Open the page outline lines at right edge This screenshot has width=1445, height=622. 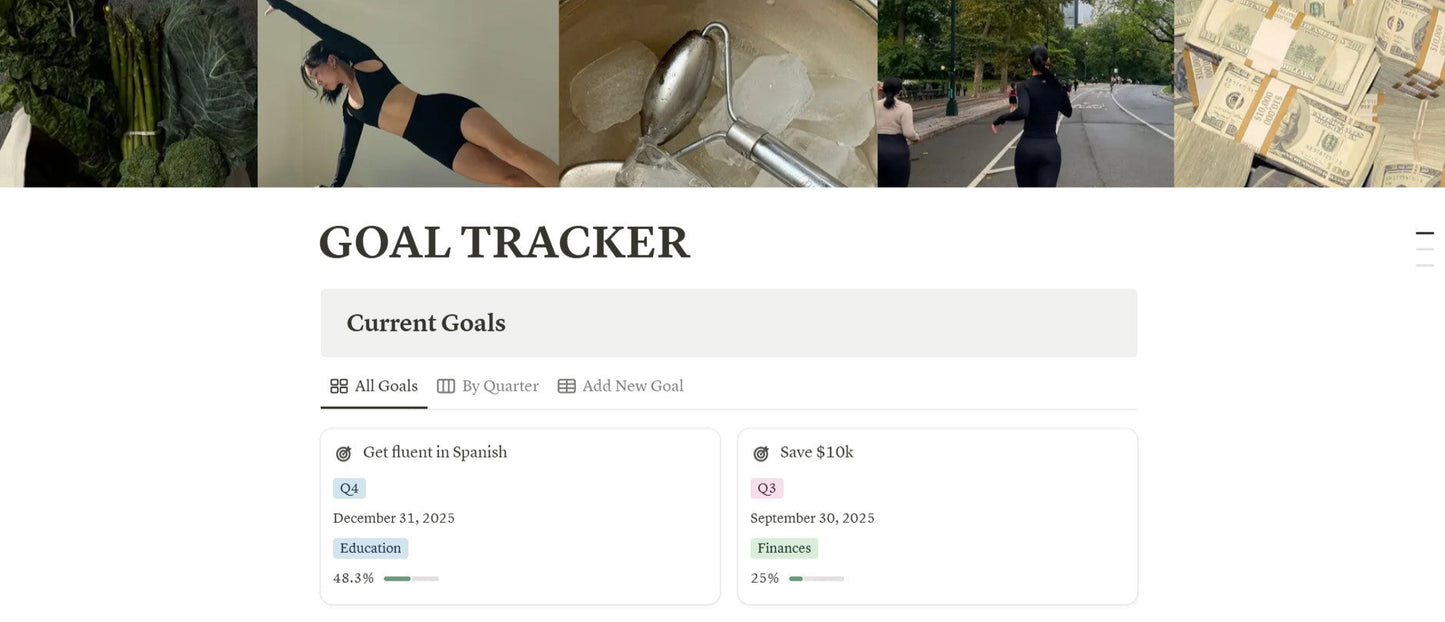tap(1424, 249)
